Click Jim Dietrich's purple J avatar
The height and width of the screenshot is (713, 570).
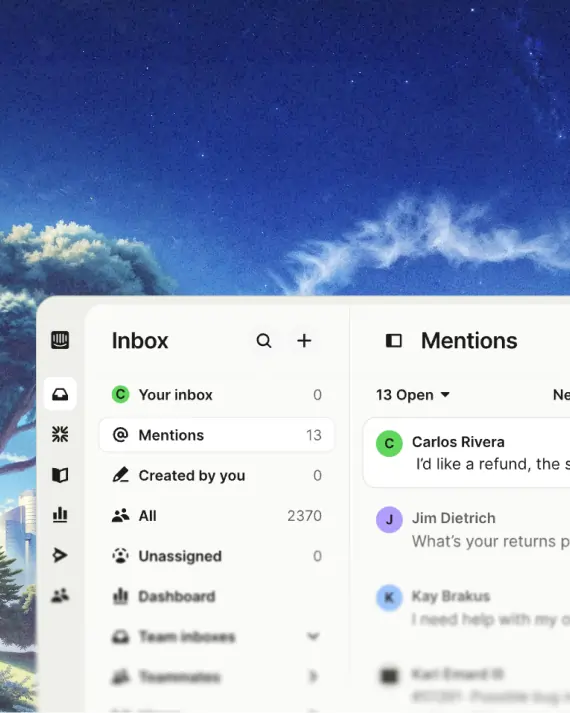tap(389, 519)
